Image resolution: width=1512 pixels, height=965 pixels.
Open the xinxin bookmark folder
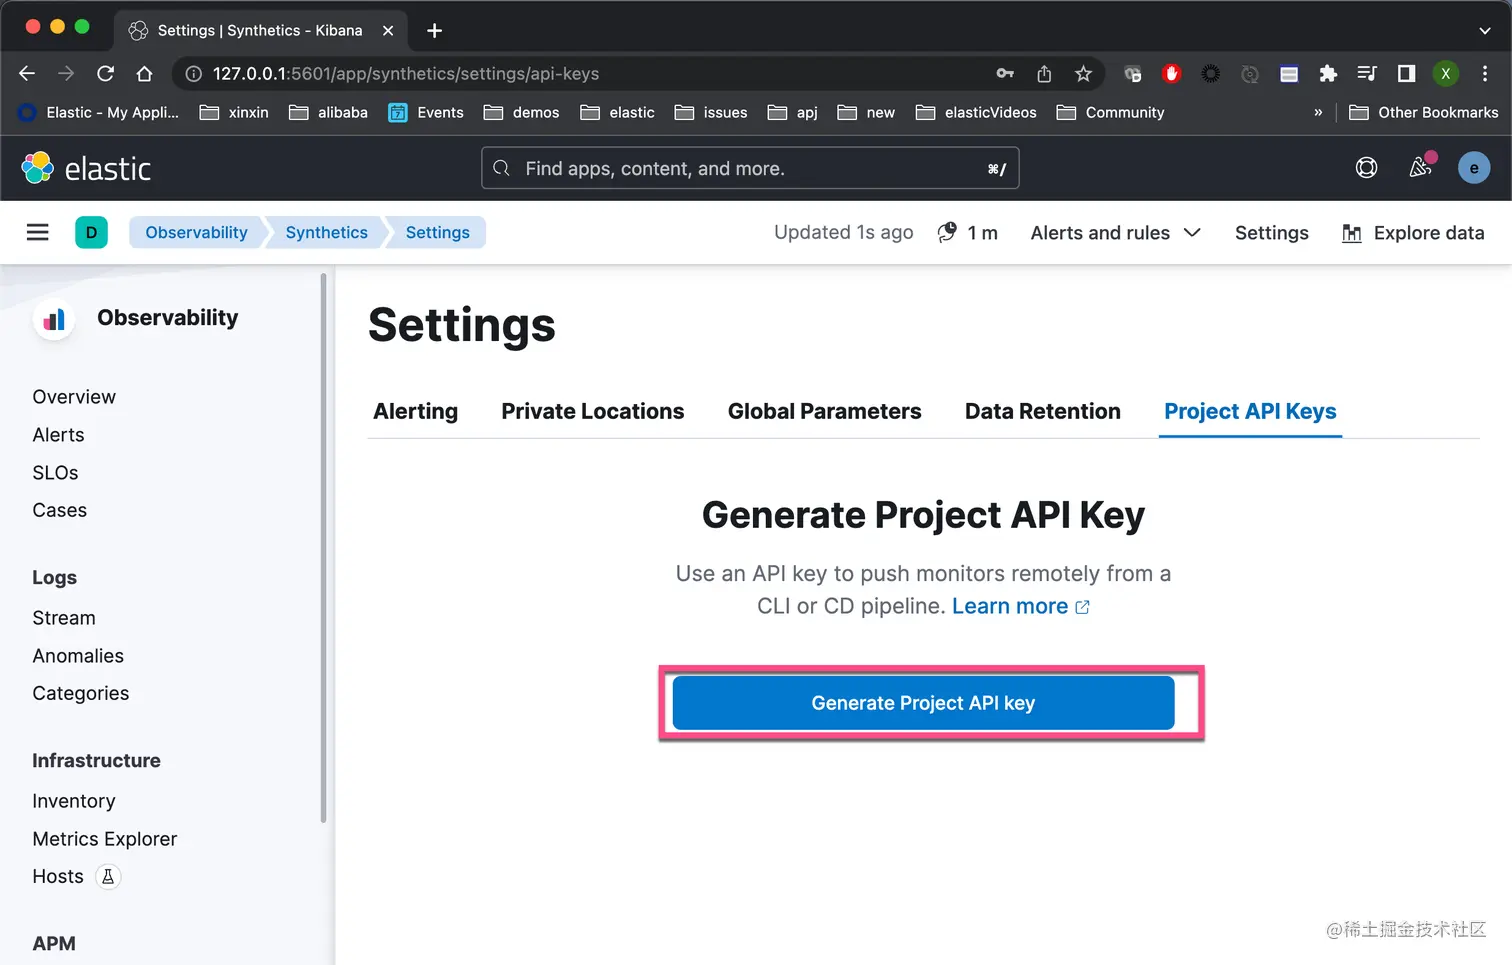pos(234,112)
